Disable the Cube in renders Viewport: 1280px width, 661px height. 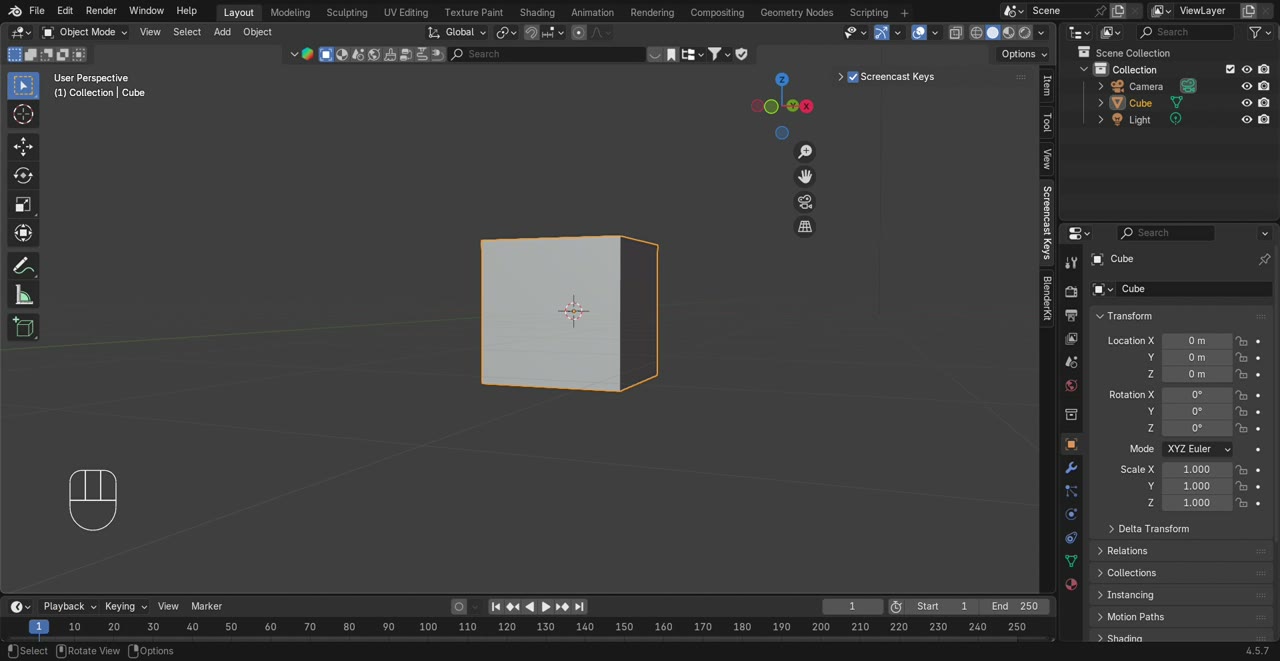(x=1264, y=103)
